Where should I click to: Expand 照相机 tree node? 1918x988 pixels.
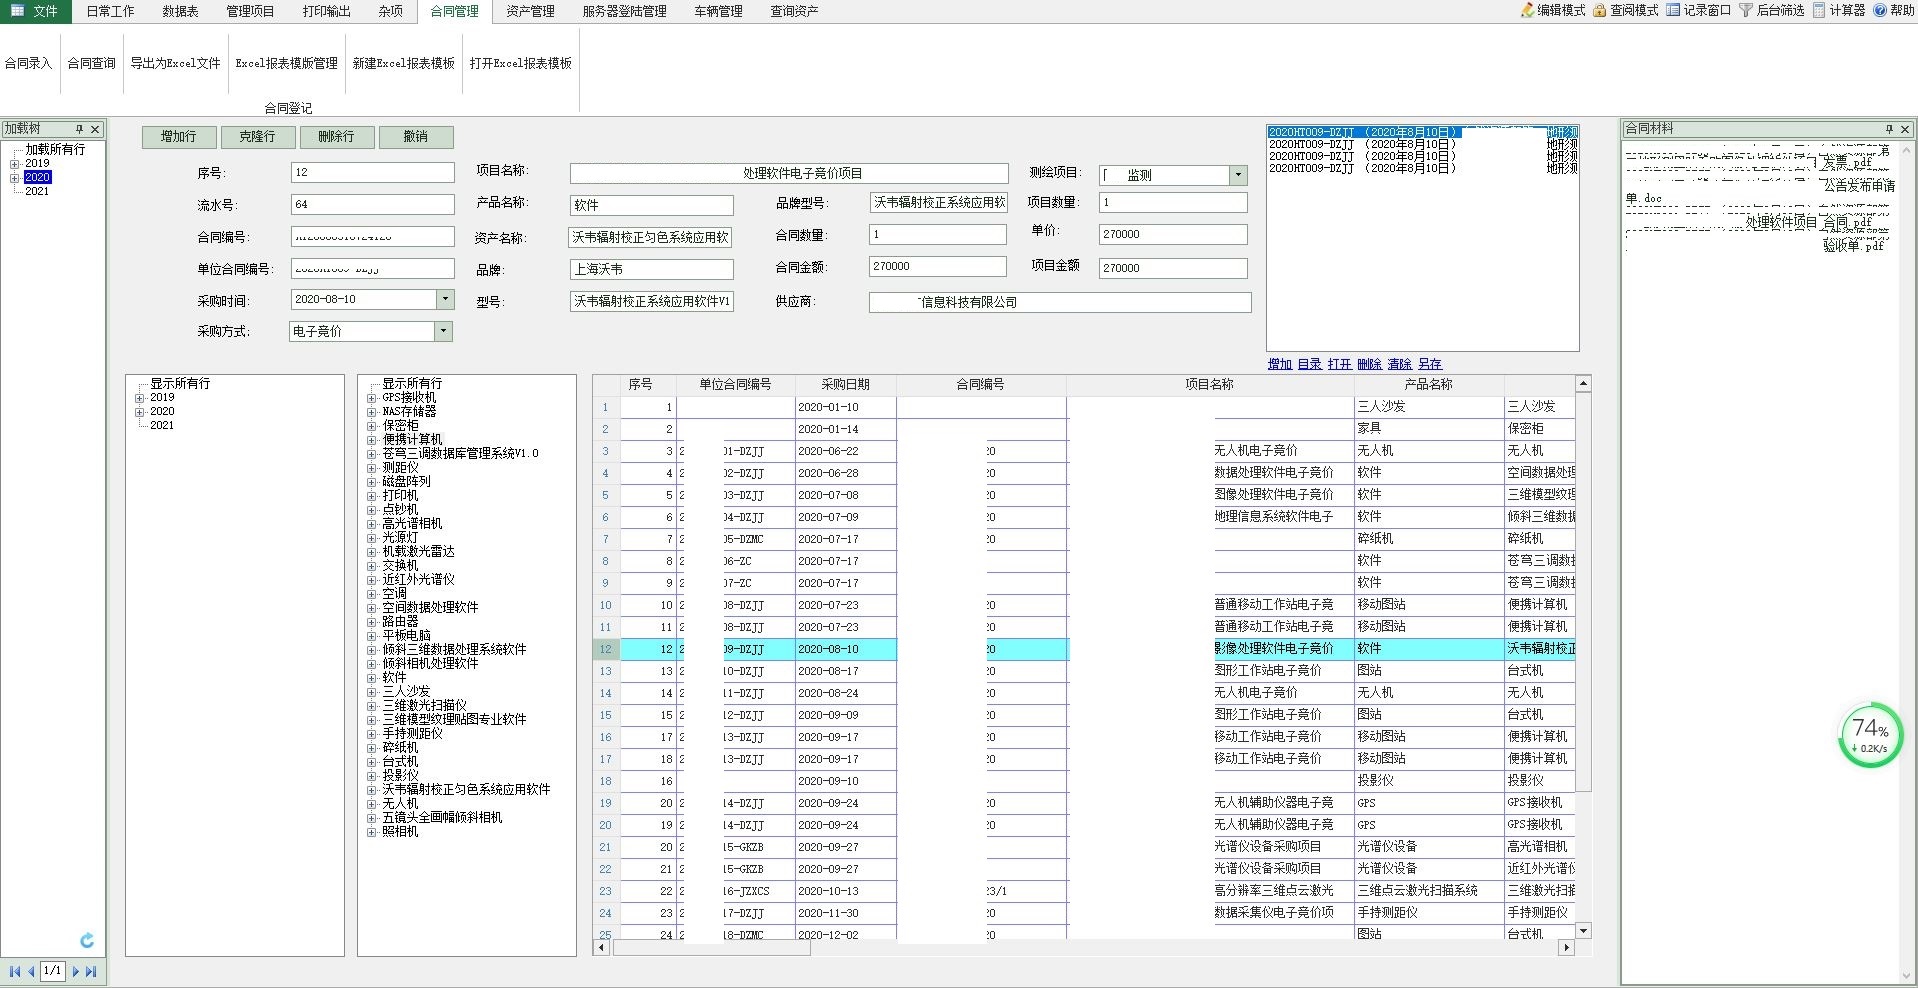372,831
